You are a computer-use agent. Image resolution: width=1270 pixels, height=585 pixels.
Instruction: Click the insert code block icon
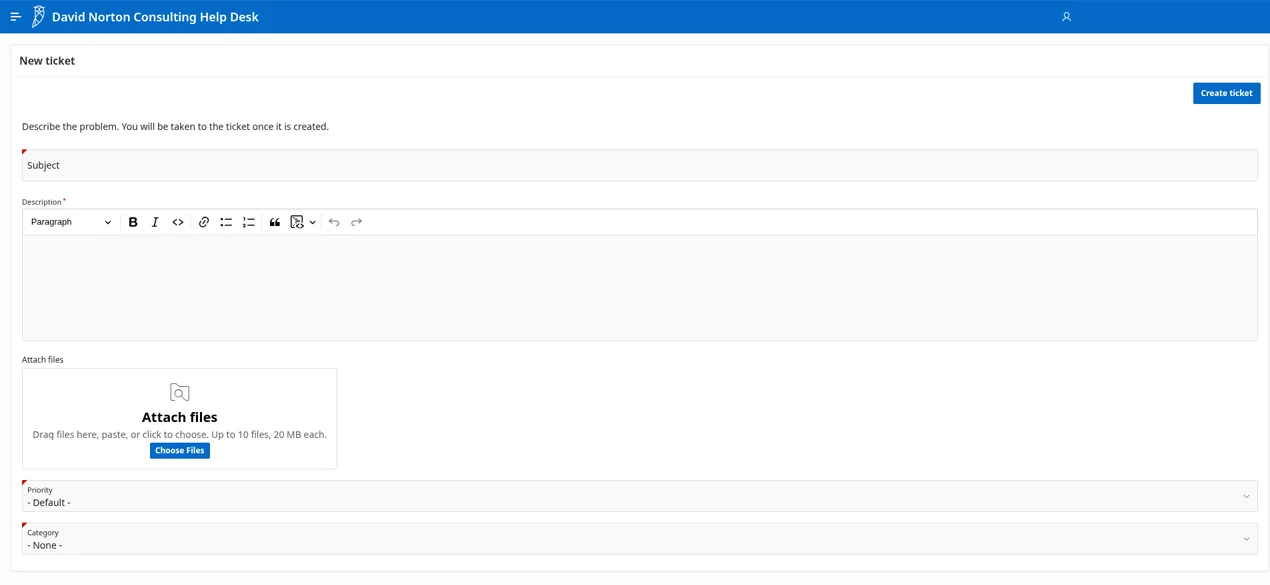297,222
